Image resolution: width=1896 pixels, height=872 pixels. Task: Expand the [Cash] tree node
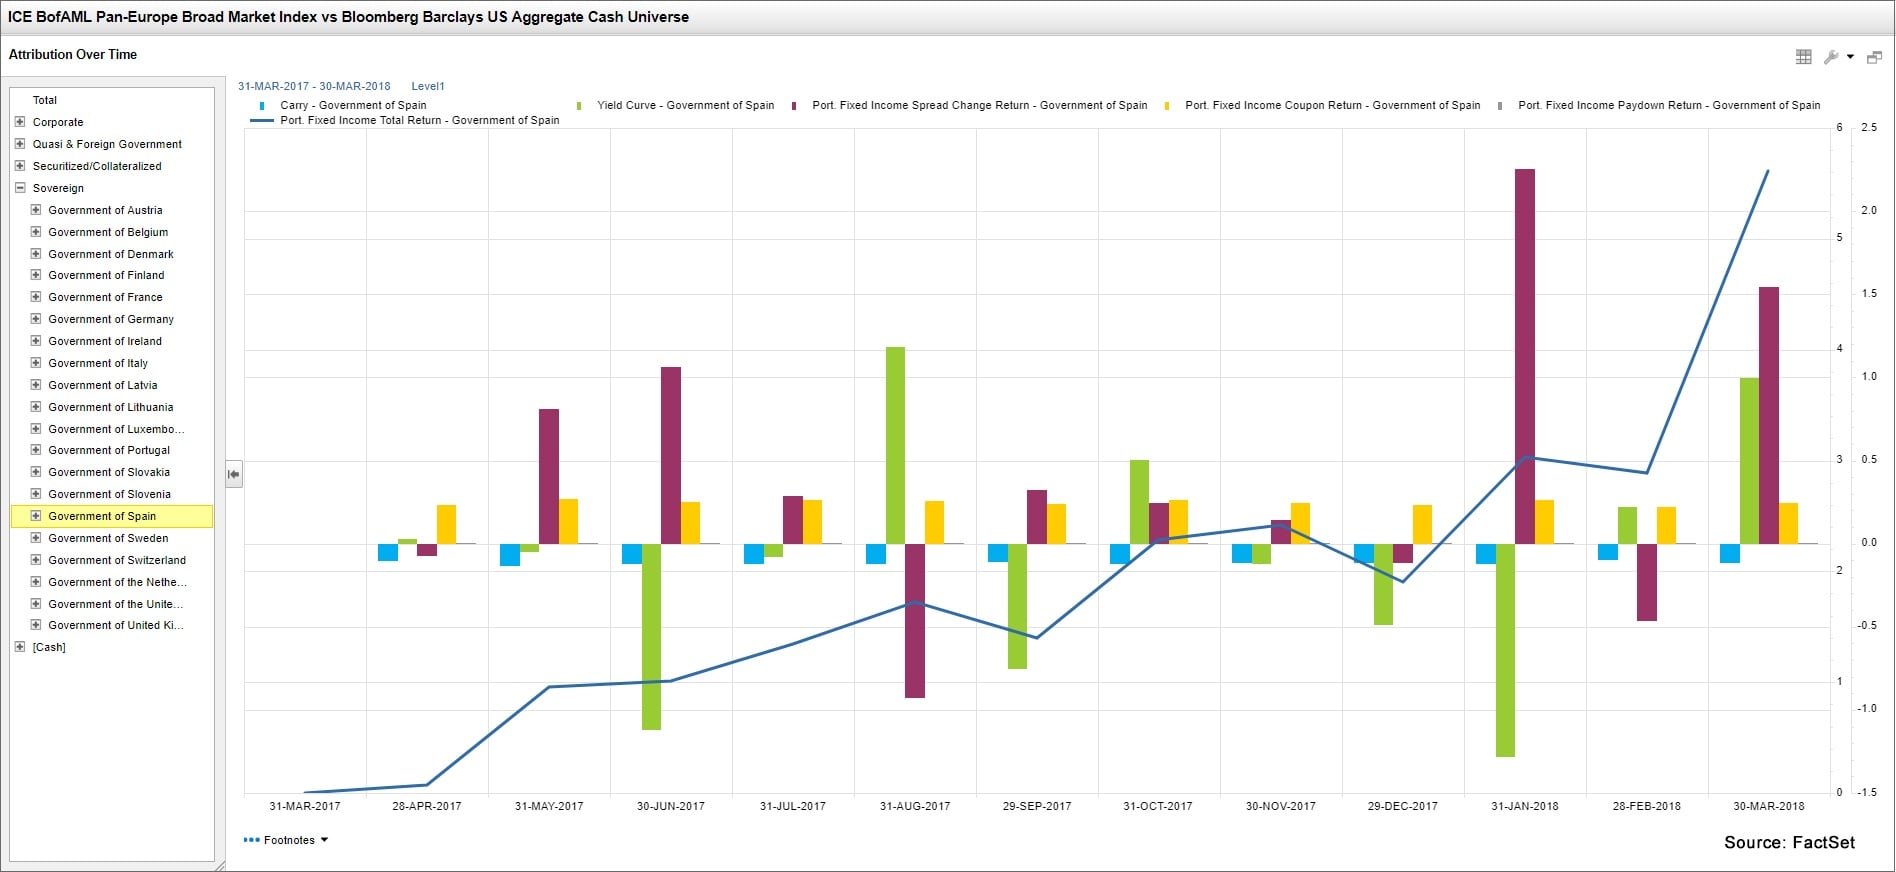pyautogui.click(x=20, y=647)
